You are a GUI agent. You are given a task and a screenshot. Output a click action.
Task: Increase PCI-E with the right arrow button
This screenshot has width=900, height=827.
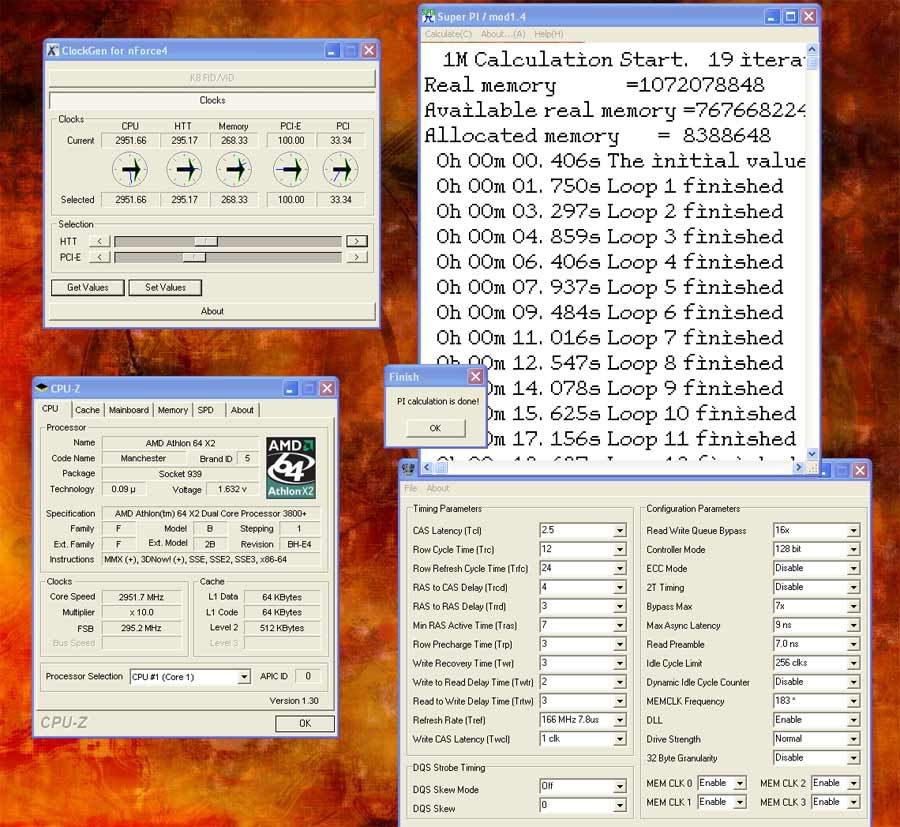coord(357,257)
